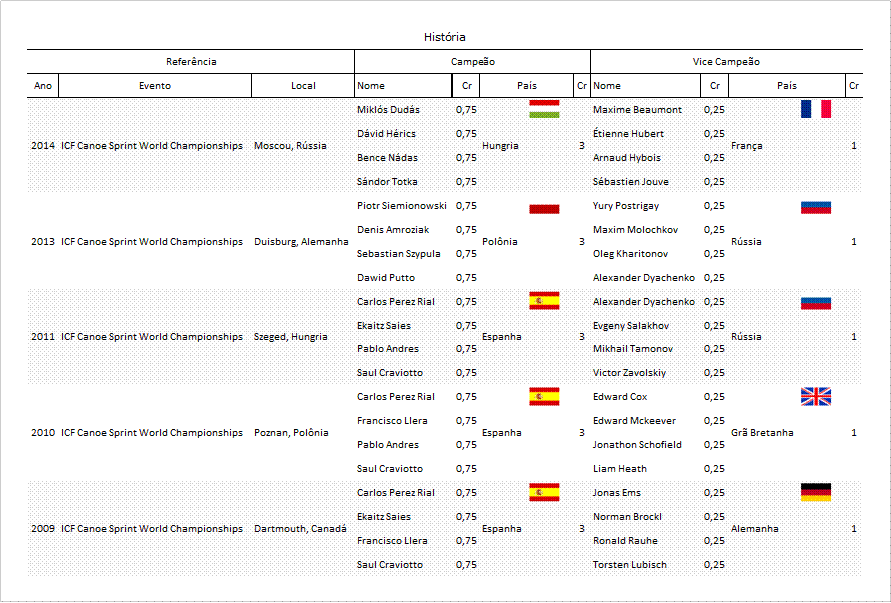This screenshot has height=603, width=891.
Task: Select the Spain flag in the 2011 row
Action: [x=544, y=301]
